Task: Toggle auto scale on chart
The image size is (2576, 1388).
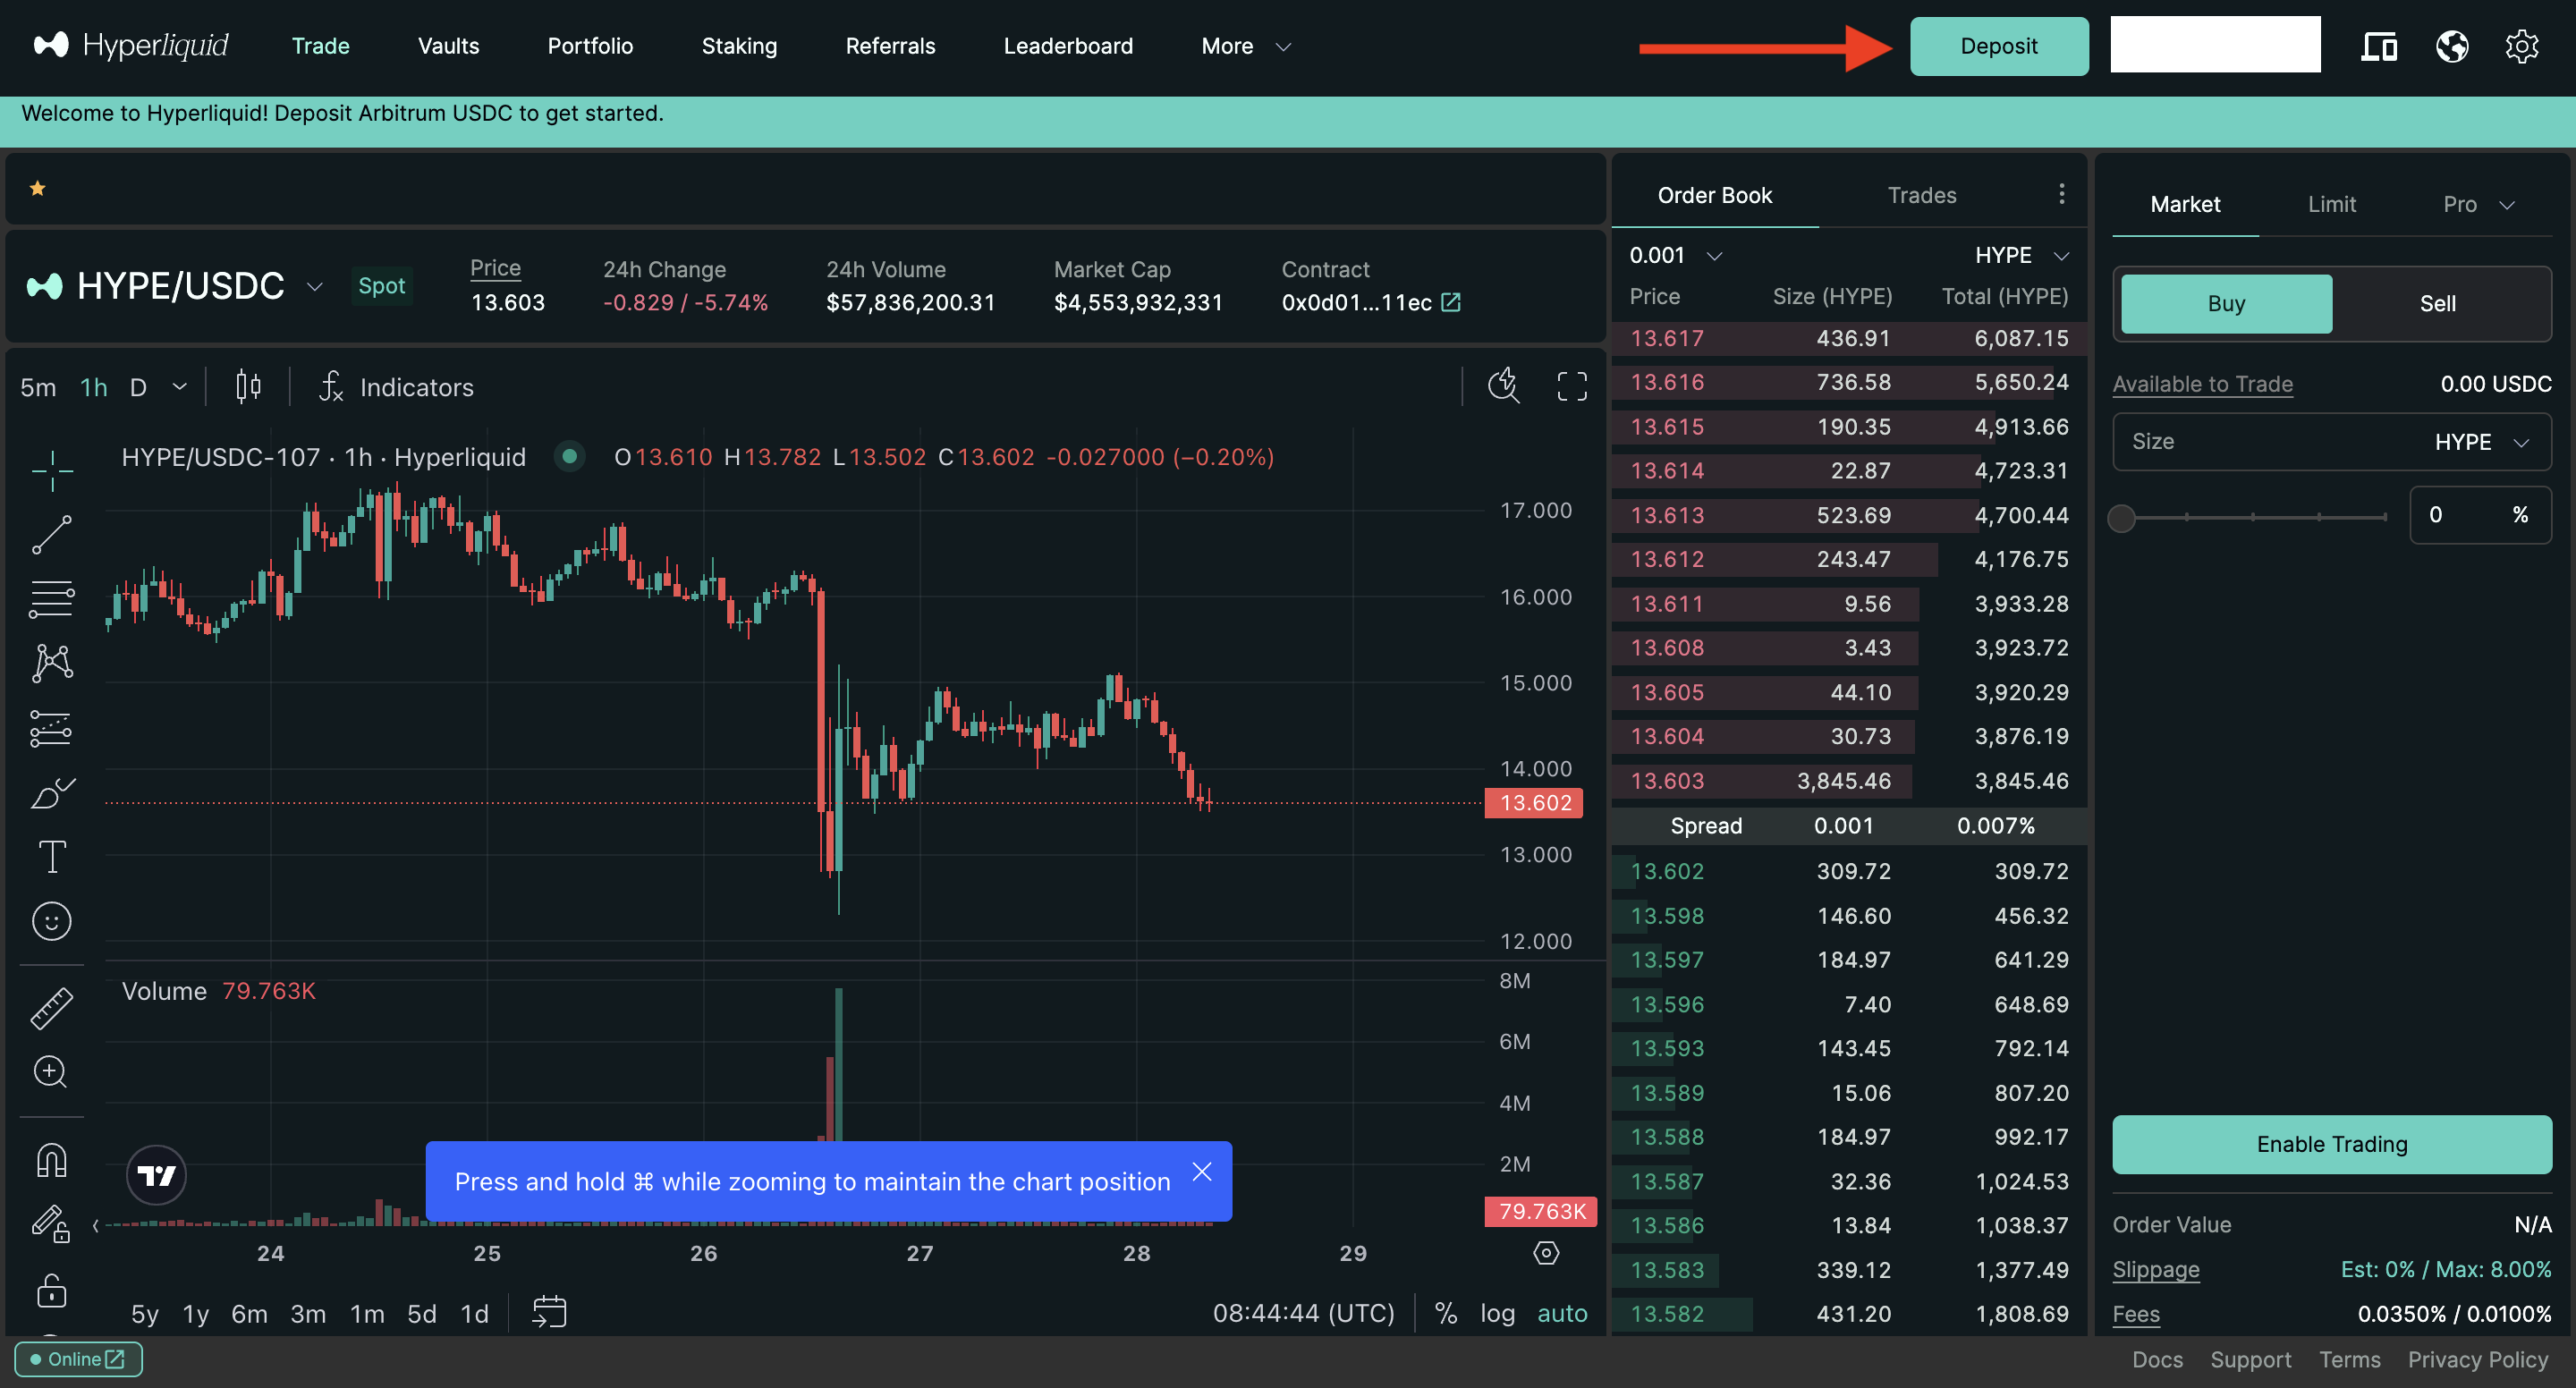Action: click(1562, 1313)
